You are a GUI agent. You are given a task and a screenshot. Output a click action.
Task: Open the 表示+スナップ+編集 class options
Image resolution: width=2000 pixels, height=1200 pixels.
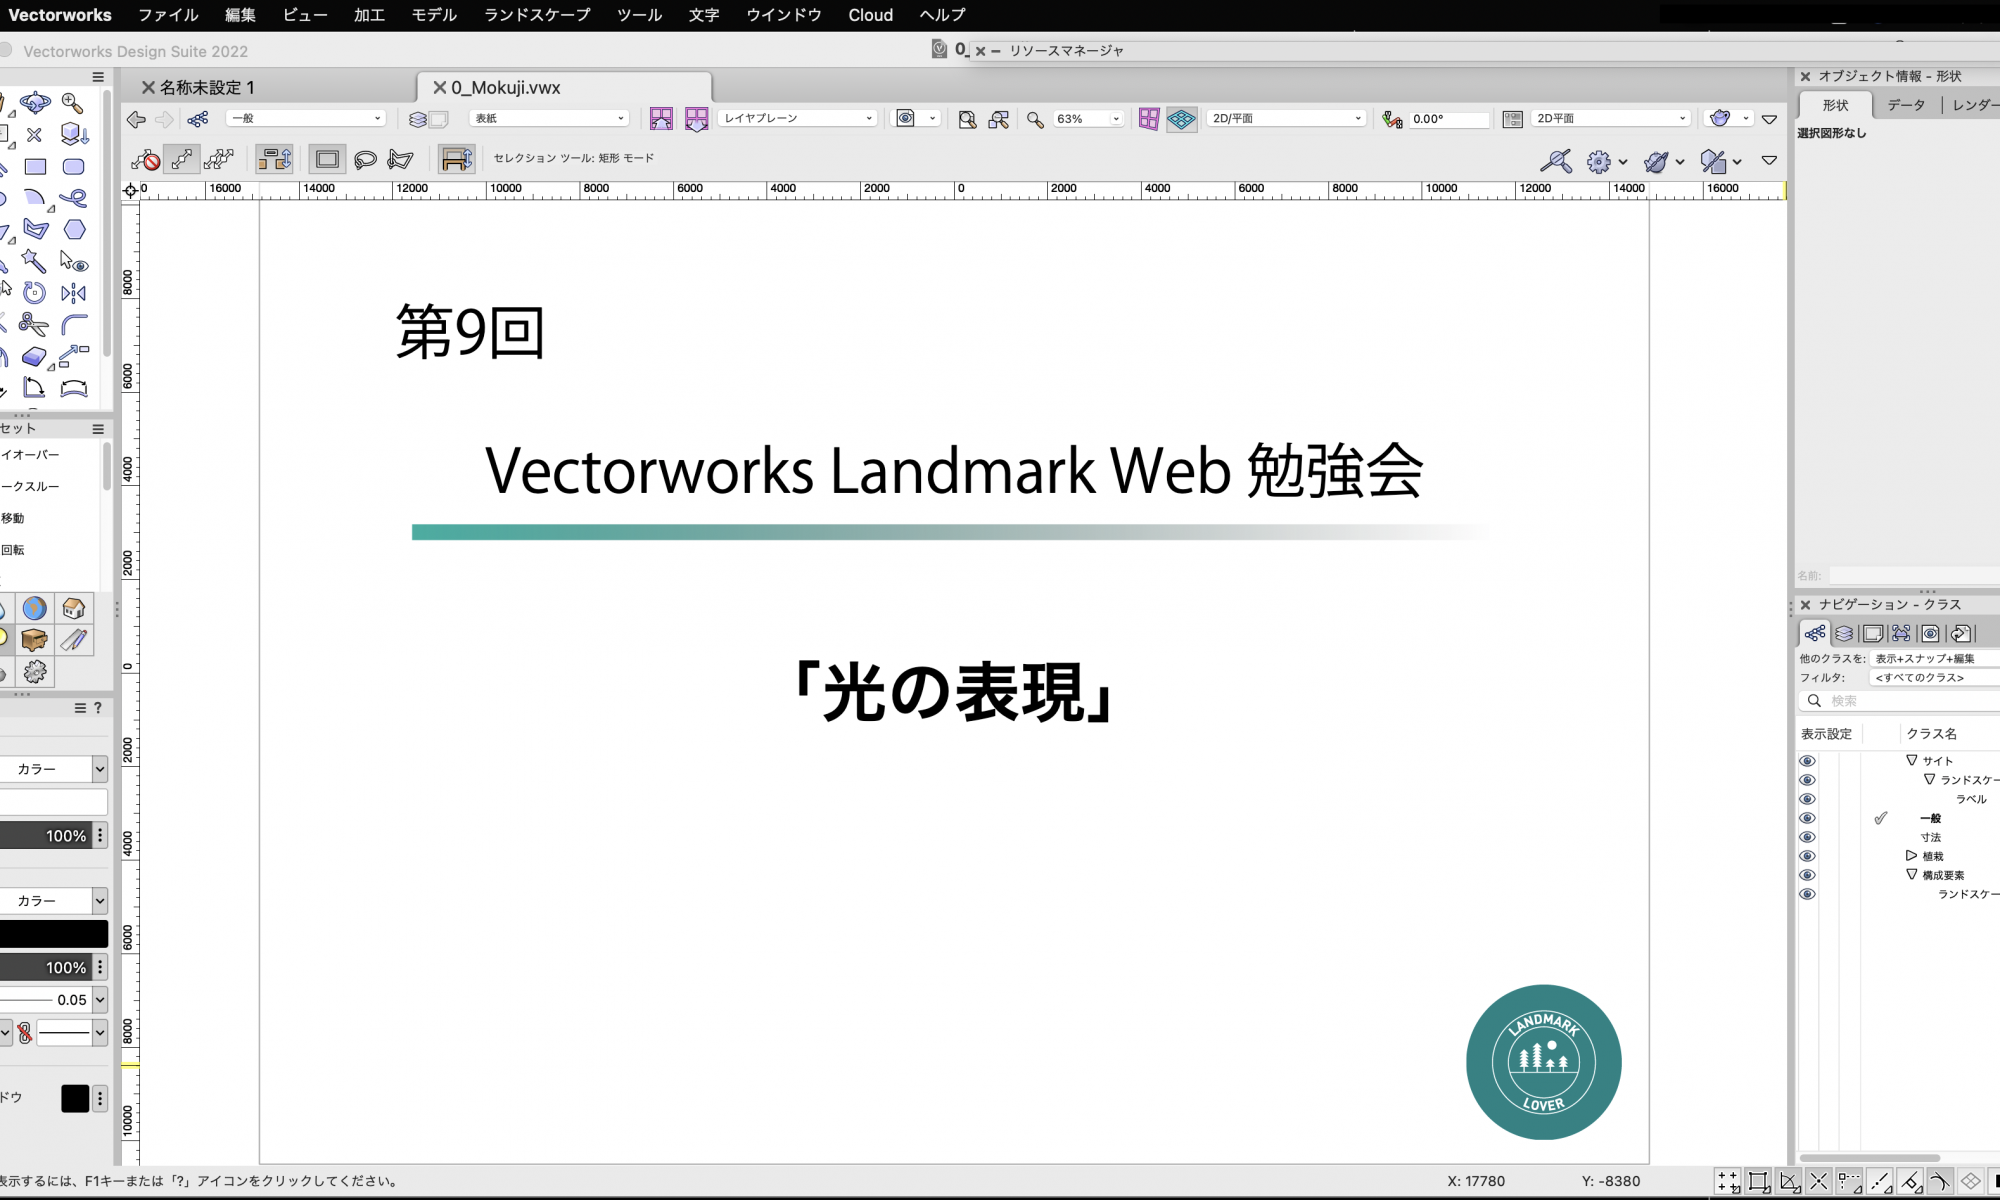pyautogui.click(x=1935, y=659)
